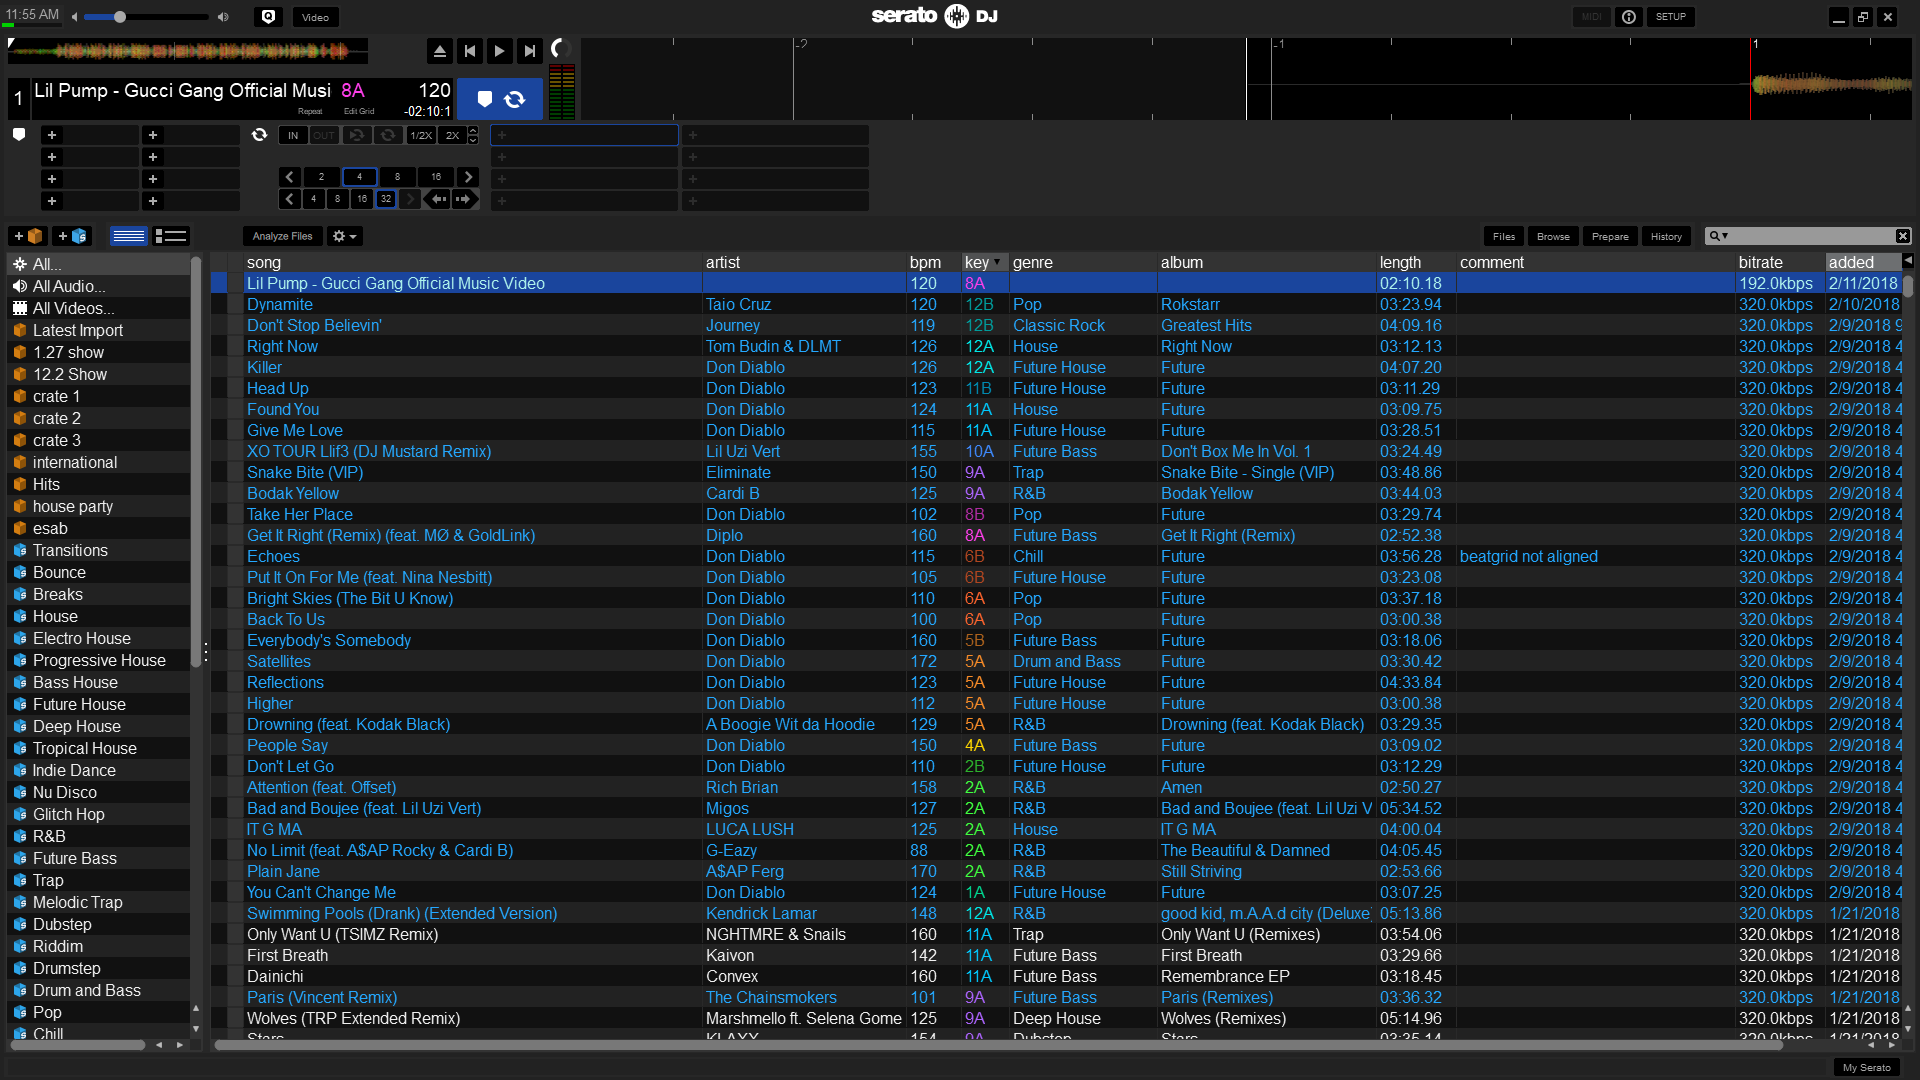Click the eject track button
This screenshot has width=1920, height=1080.
(x=439, y=51)
